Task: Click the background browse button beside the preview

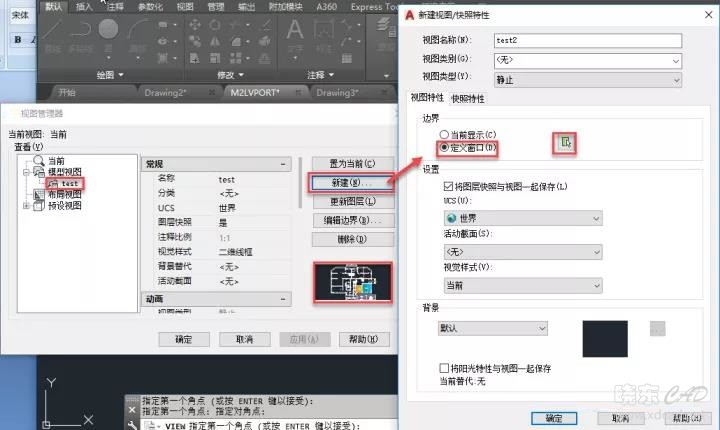Action: coord(657,328)
